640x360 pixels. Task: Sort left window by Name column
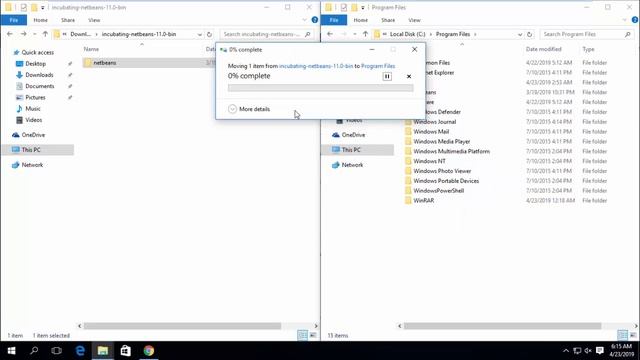pos(91,49)
